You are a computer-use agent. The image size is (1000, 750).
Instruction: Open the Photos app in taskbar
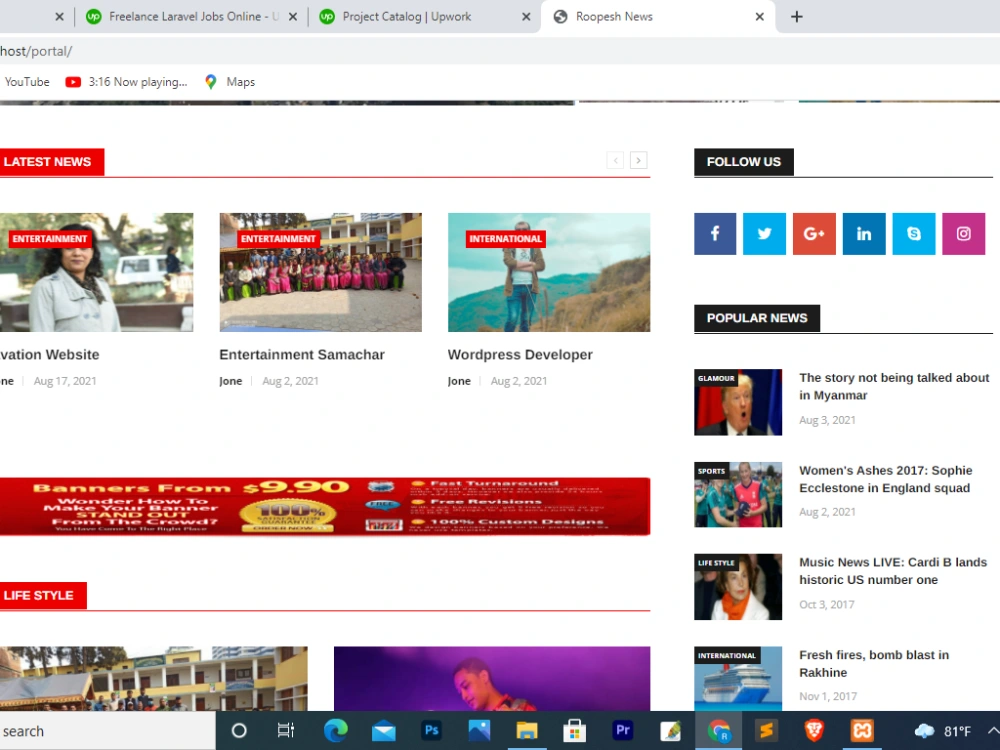coord(479,731)
